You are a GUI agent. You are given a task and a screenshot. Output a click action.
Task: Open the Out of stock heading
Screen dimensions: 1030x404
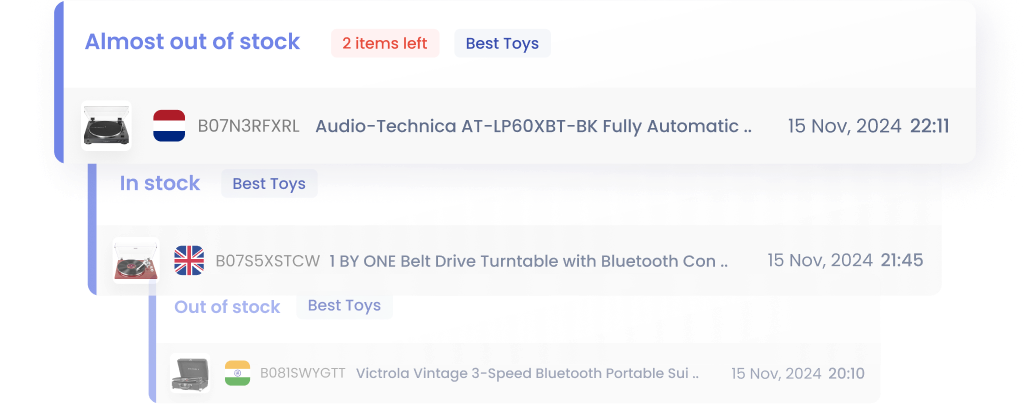(x=227, y=307)
